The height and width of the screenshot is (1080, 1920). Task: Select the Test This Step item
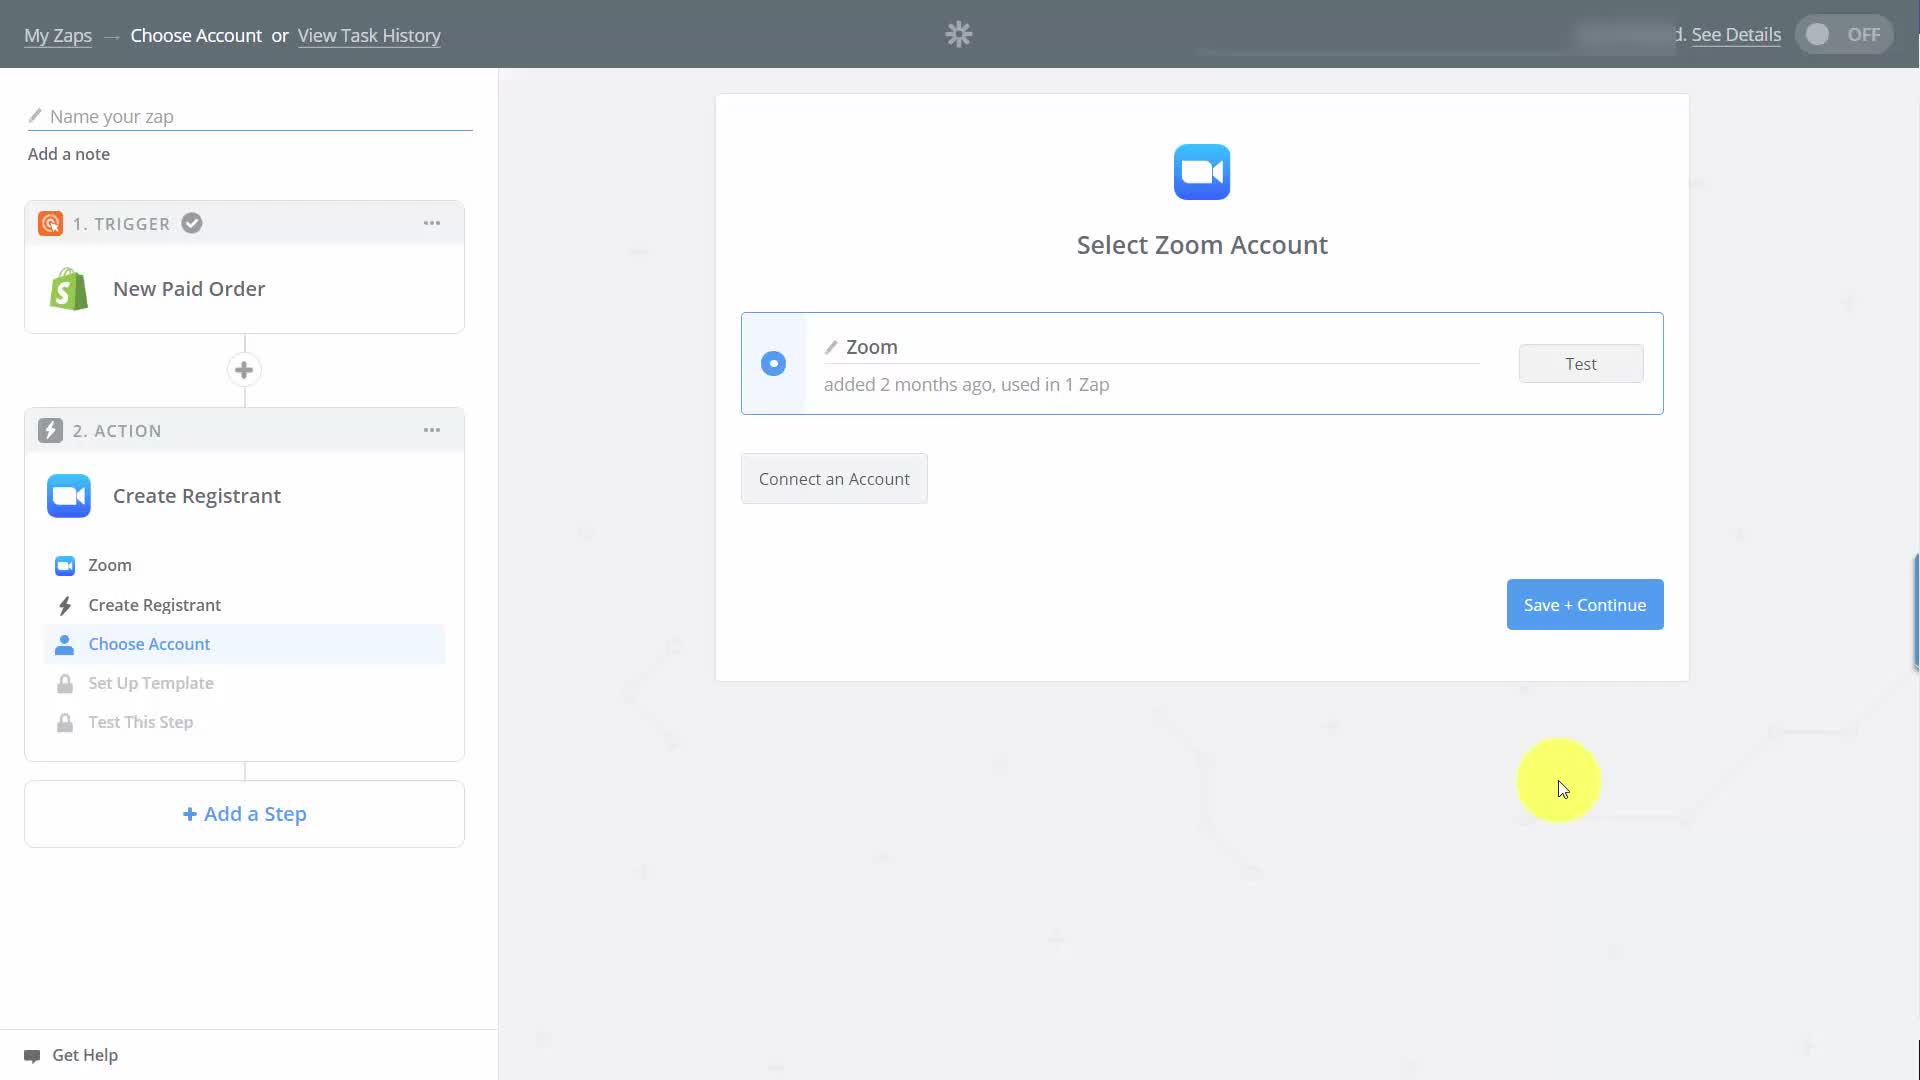point(244,722)
